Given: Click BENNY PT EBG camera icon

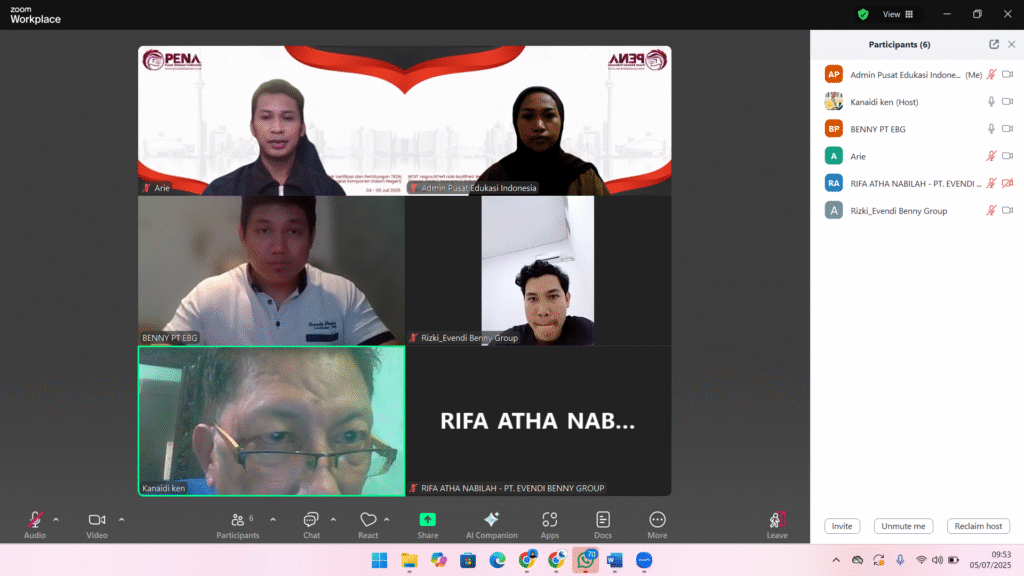Looking at the screenshot, I should point(1008,129).
